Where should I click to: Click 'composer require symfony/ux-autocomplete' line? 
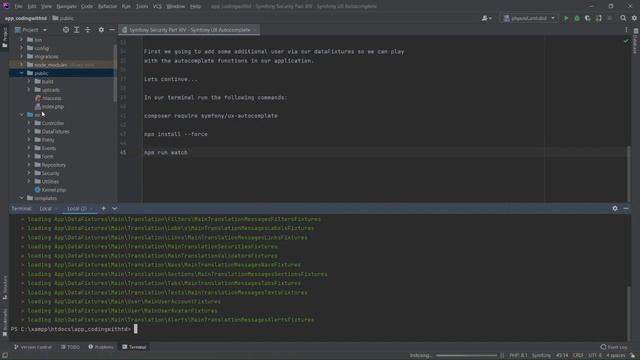211,116
